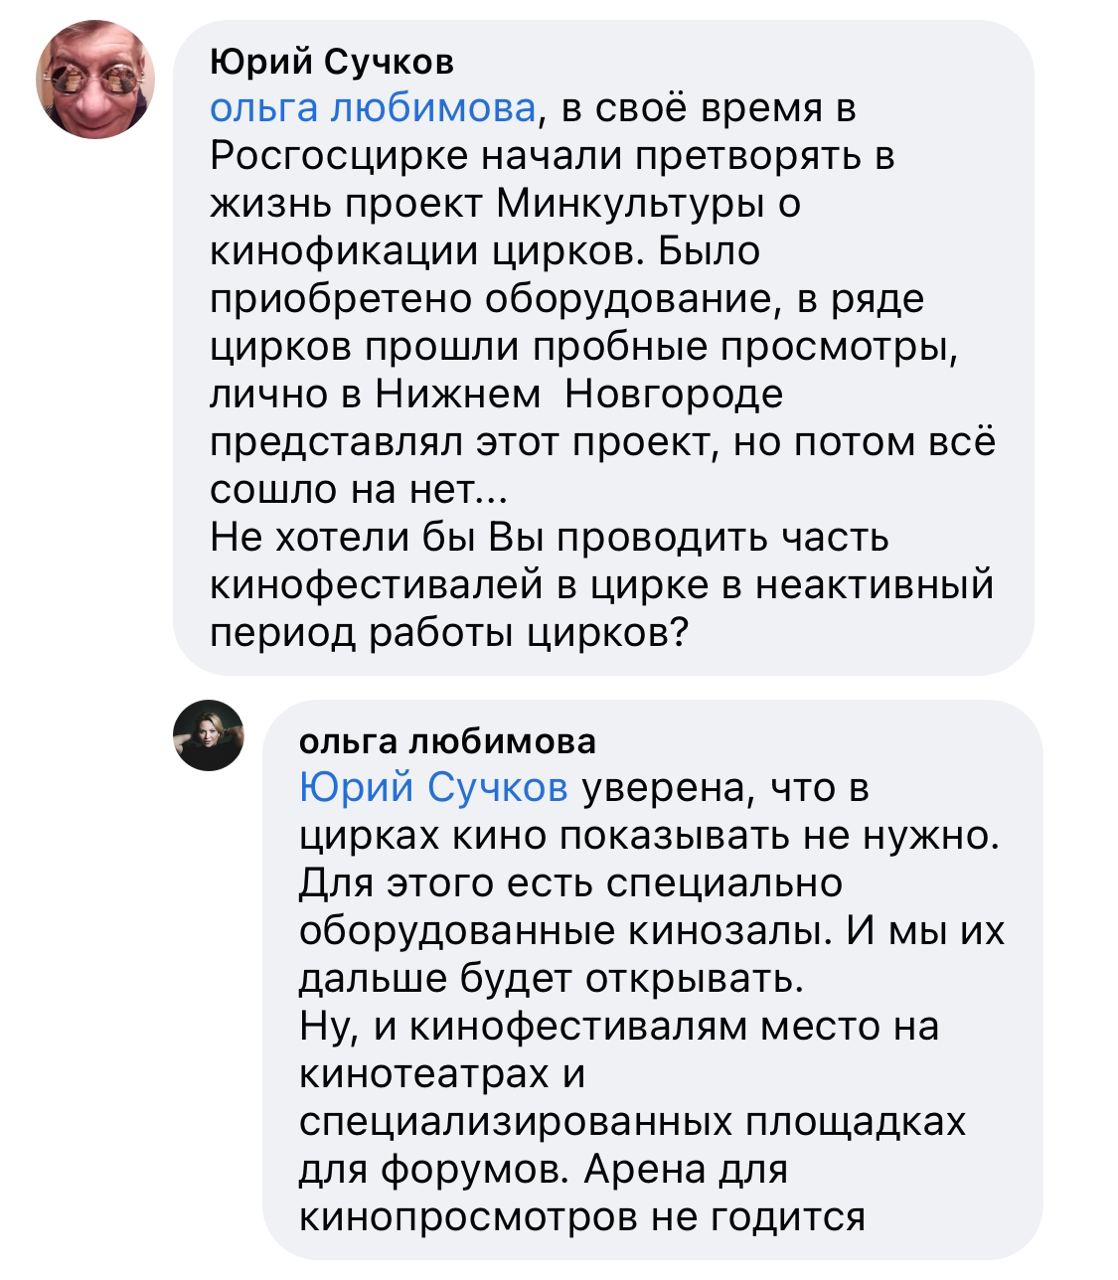Click the final line кинопросмотров не годится

[581, 1217]
